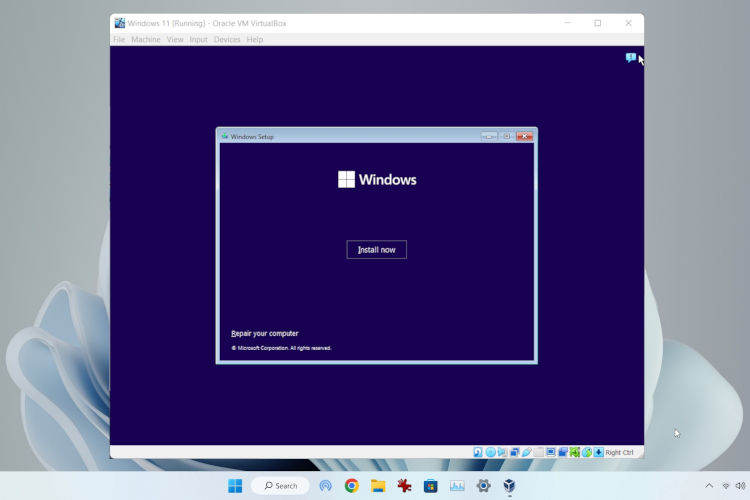Click the optical disk status icon
The width and height of the screenshot is (750, 500).
(x=490, y=452)
